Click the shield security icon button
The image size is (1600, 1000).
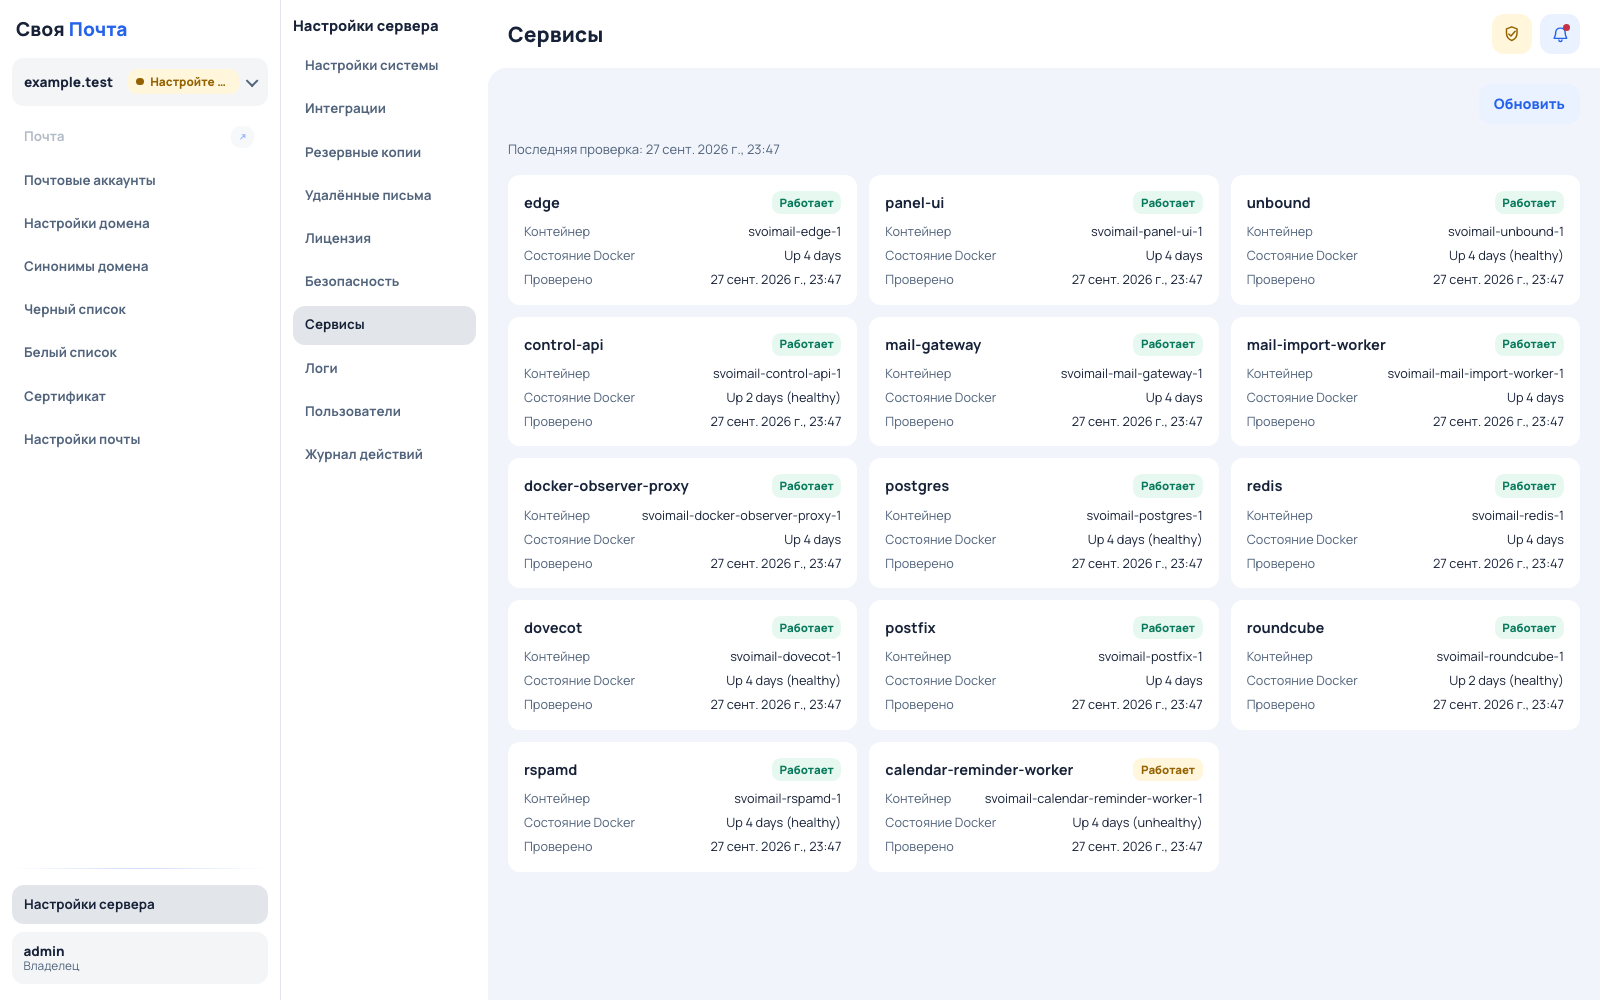pos(1511,34)
